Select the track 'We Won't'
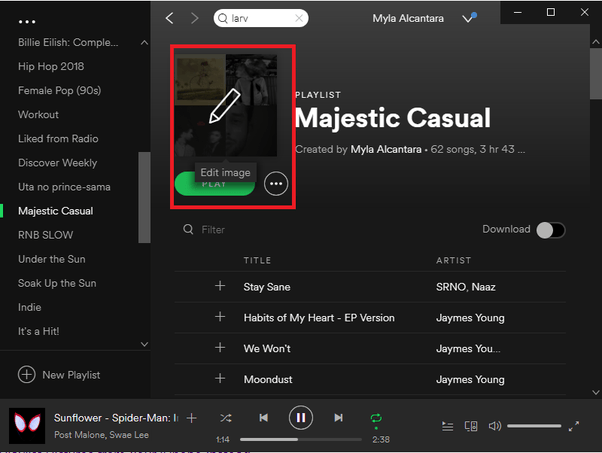602x453 pixels. click(267, 349)
